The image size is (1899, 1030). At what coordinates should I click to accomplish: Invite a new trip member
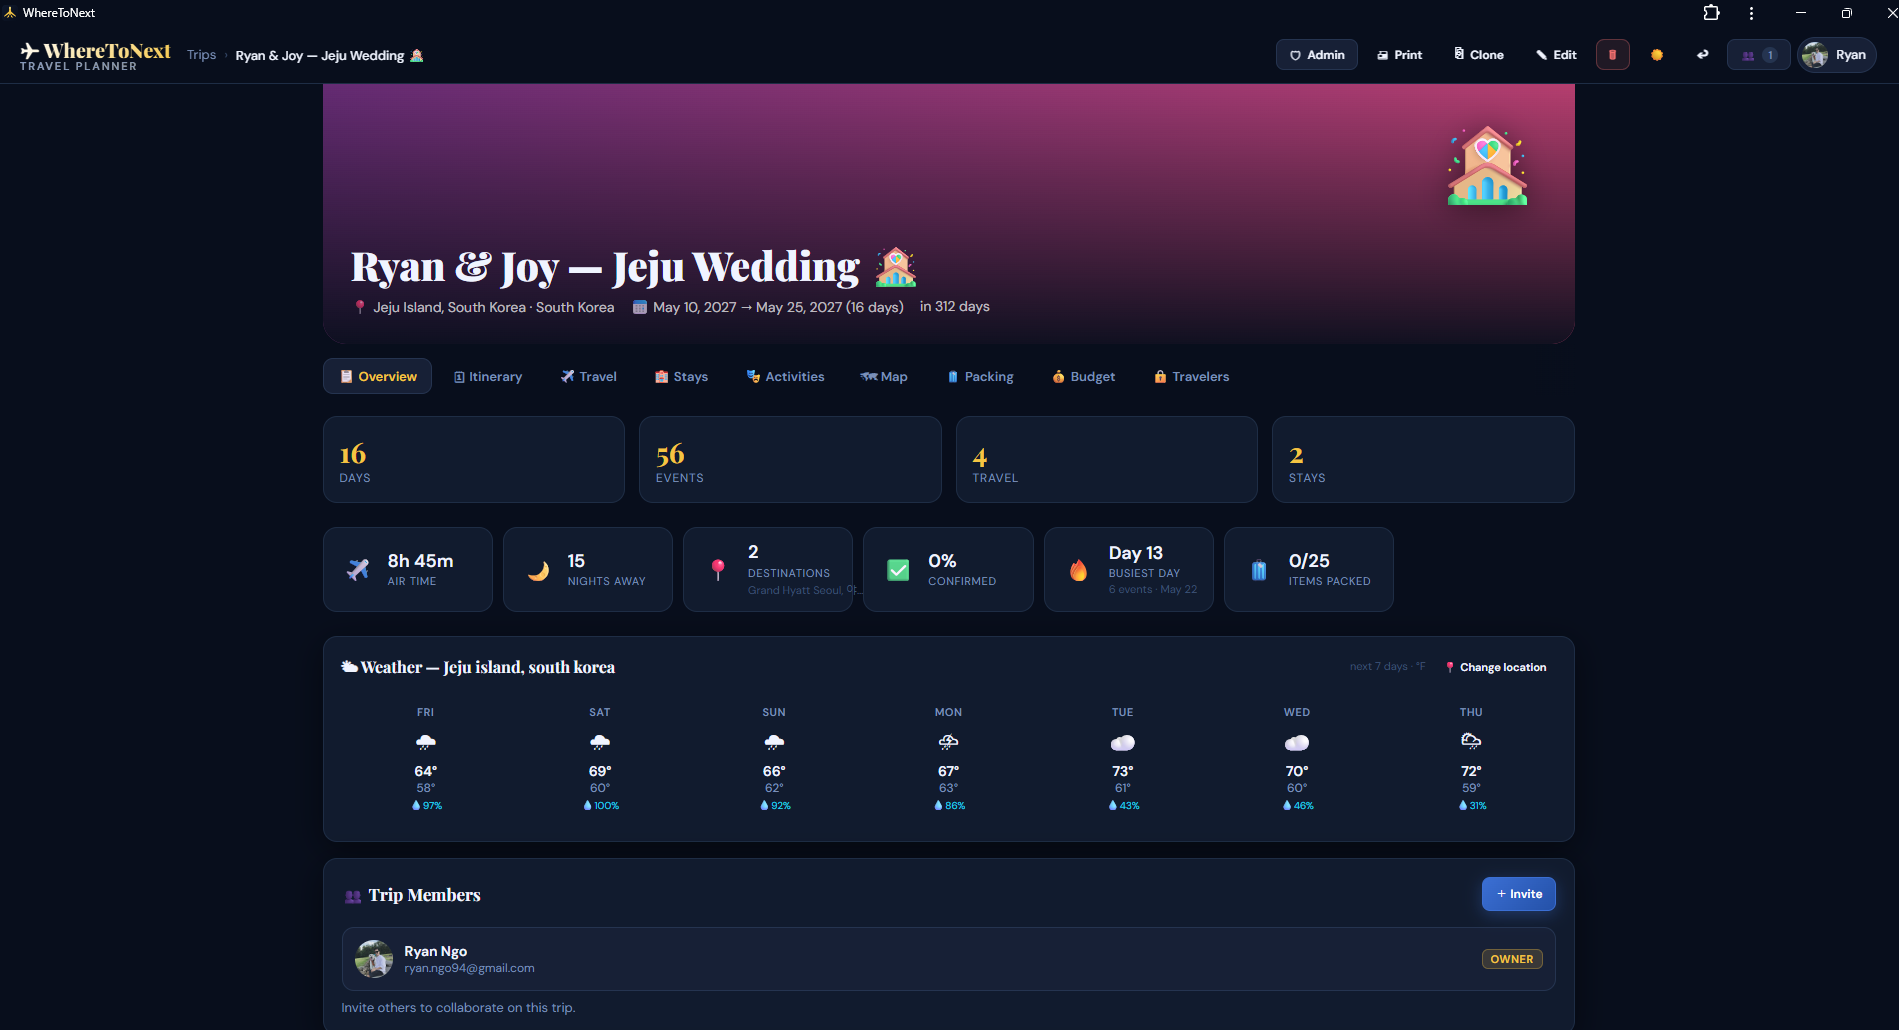click(x=1518, y=894)
